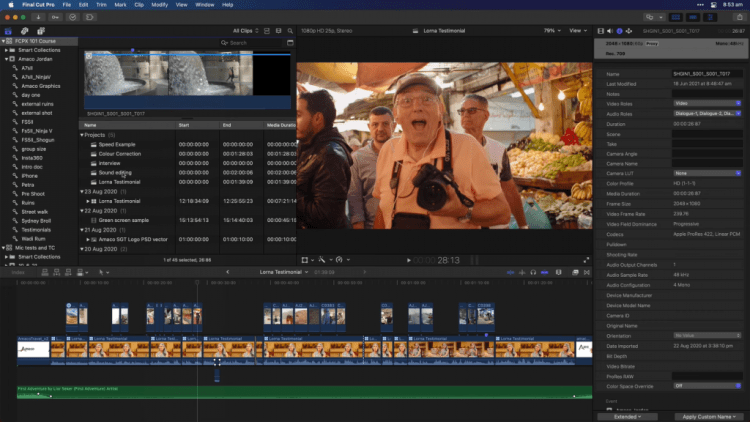Viewport: 750px width, 422px height.
Task: Open the viewer zoom 79% dropdown
Action: (551, 31)
